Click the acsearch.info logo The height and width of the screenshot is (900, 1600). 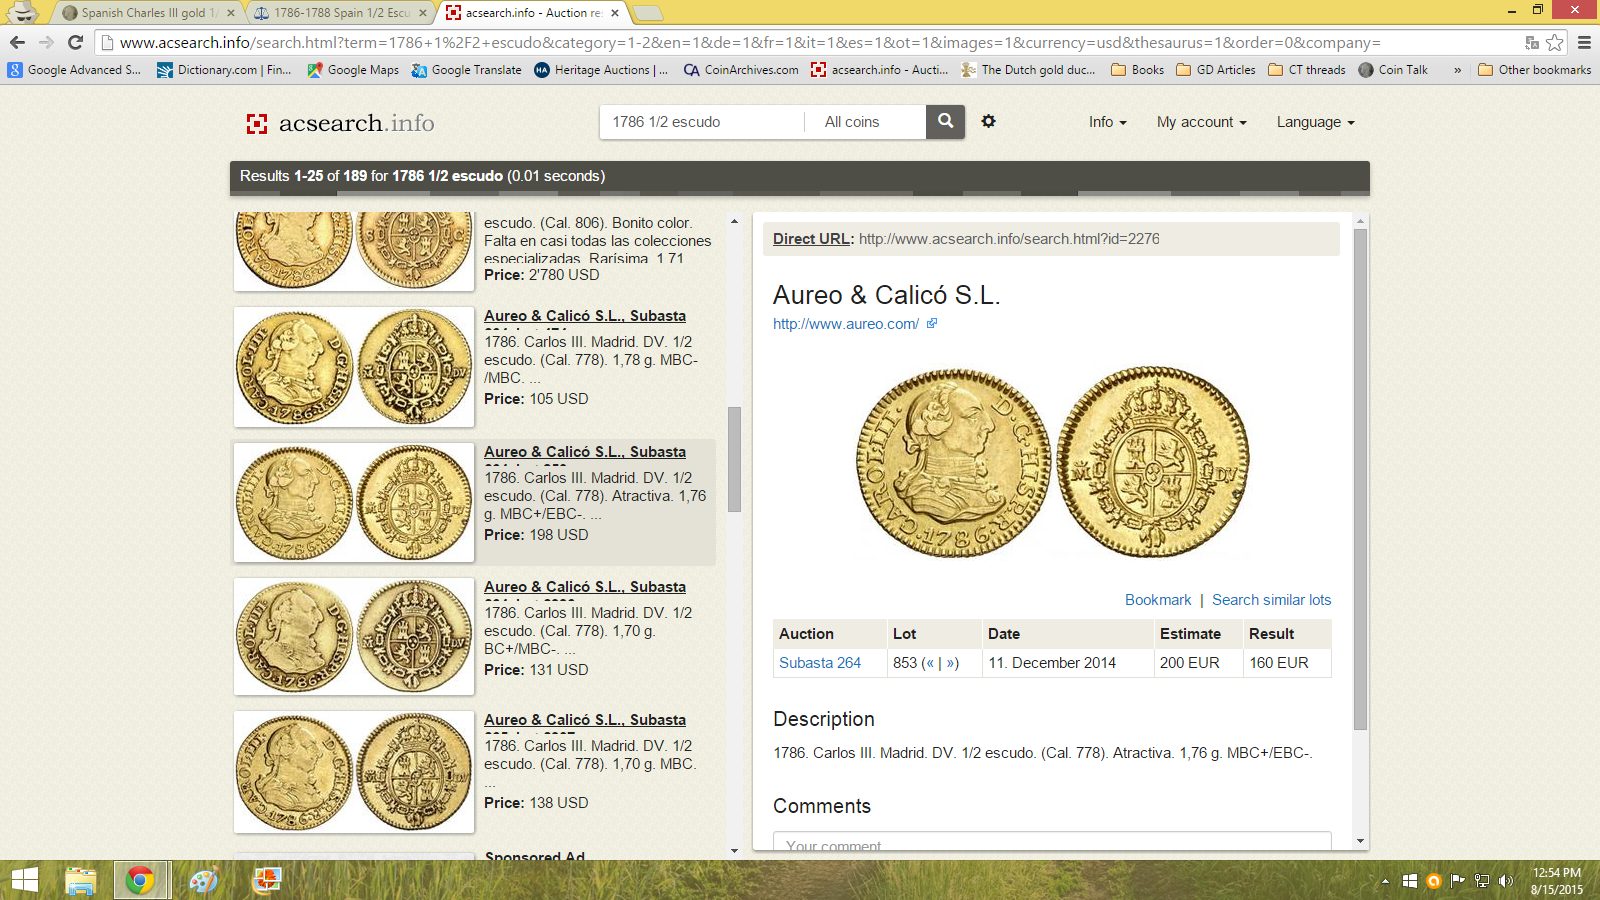point(340,123)
